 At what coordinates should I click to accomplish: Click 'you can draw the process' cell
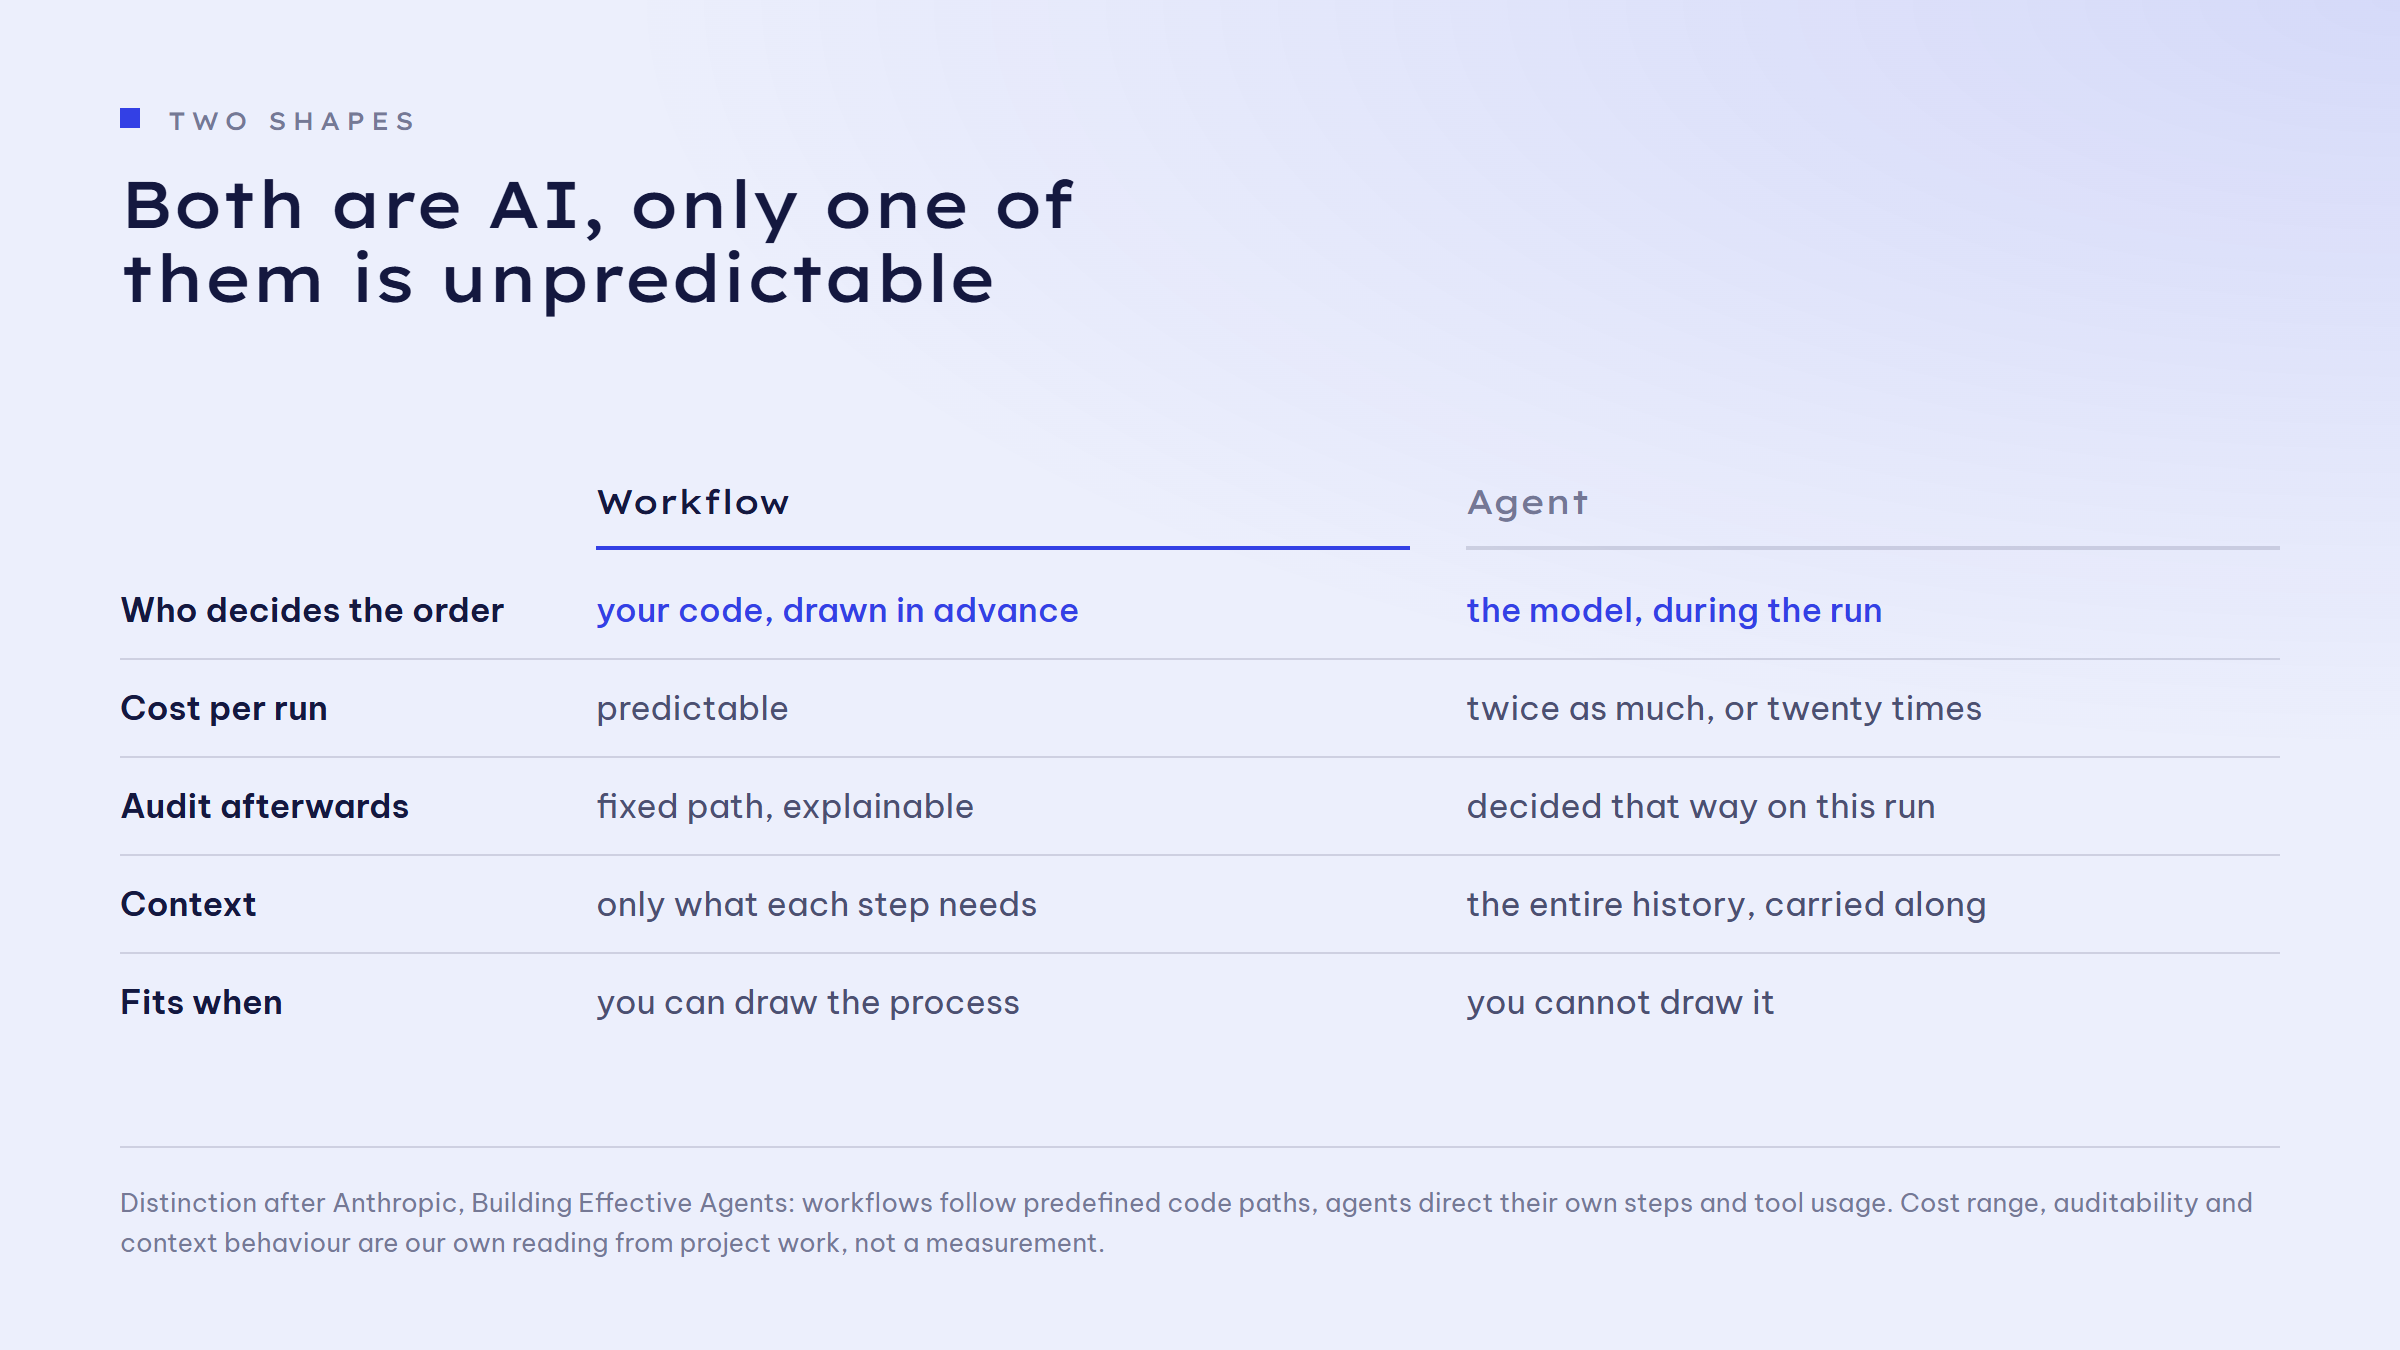click(x=808, y=1003)
